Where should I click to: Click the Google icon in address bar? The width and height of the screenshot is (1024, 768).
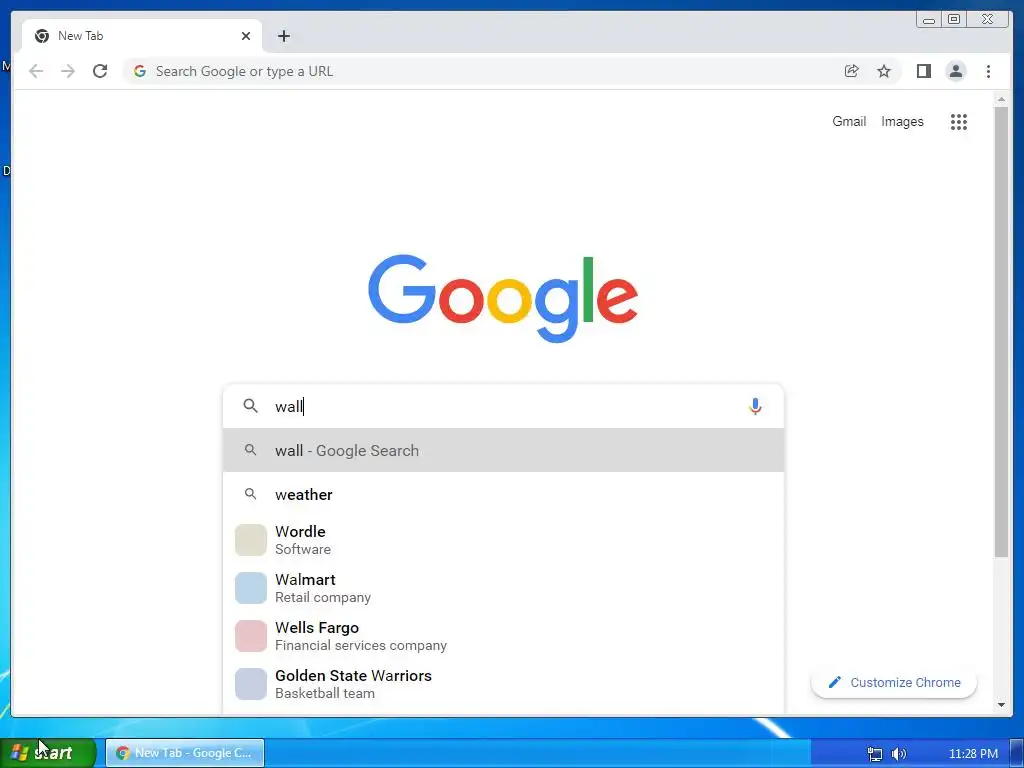pos(140,71)
